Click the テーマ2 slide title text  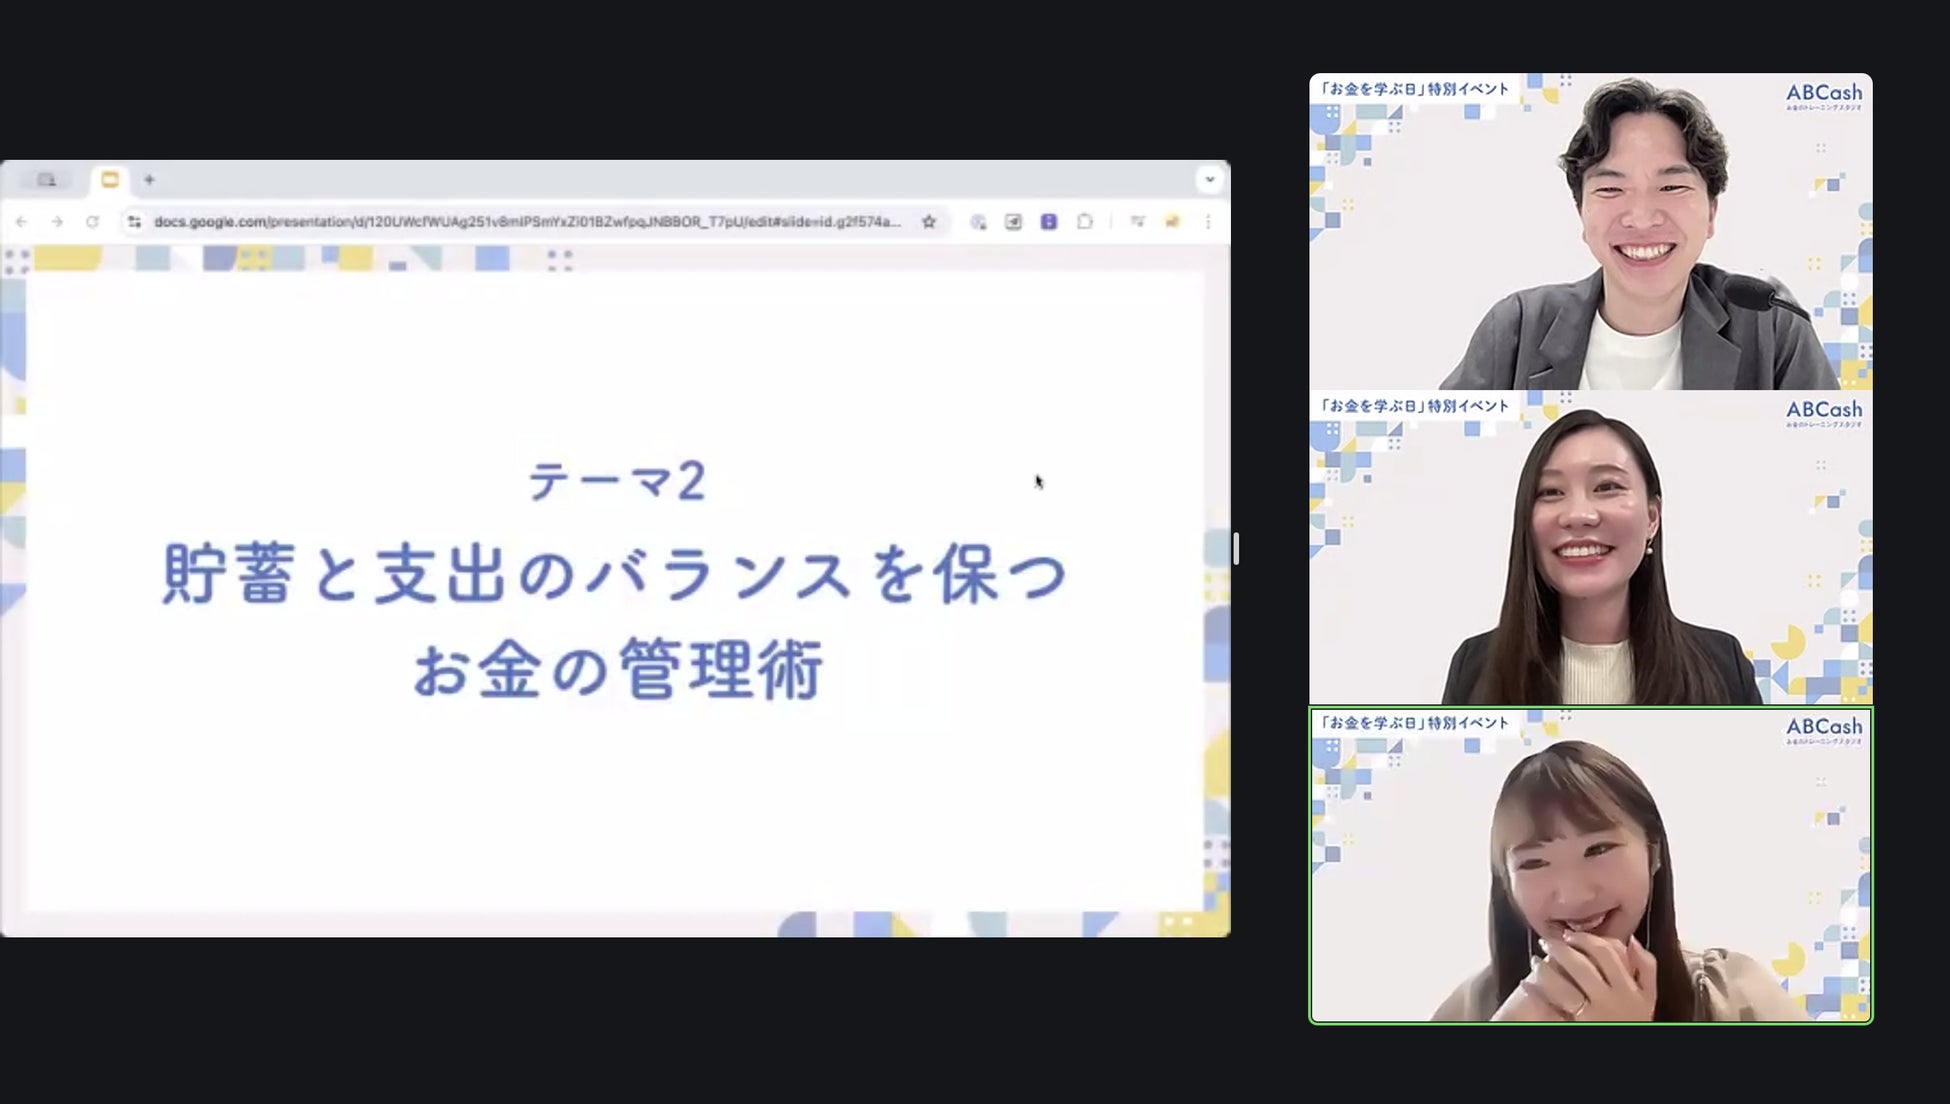(x=617, y=481)
